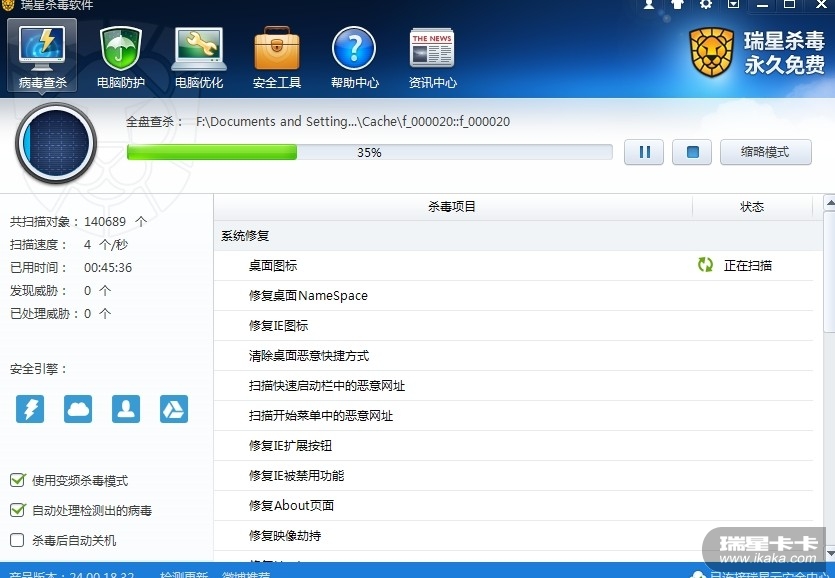This screenshot has width=835, height=578.
Task: Open settings gear in title bar
Action: point(706,5)
